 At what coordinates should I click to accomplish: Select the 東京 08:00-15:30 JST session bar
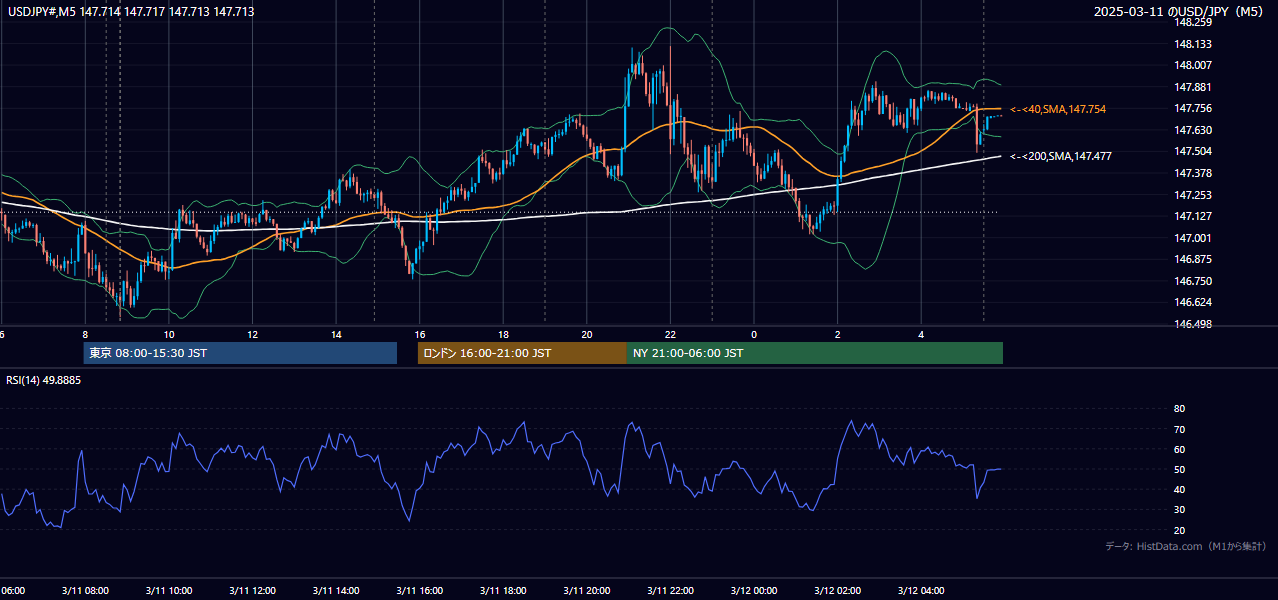coord(240,353)
